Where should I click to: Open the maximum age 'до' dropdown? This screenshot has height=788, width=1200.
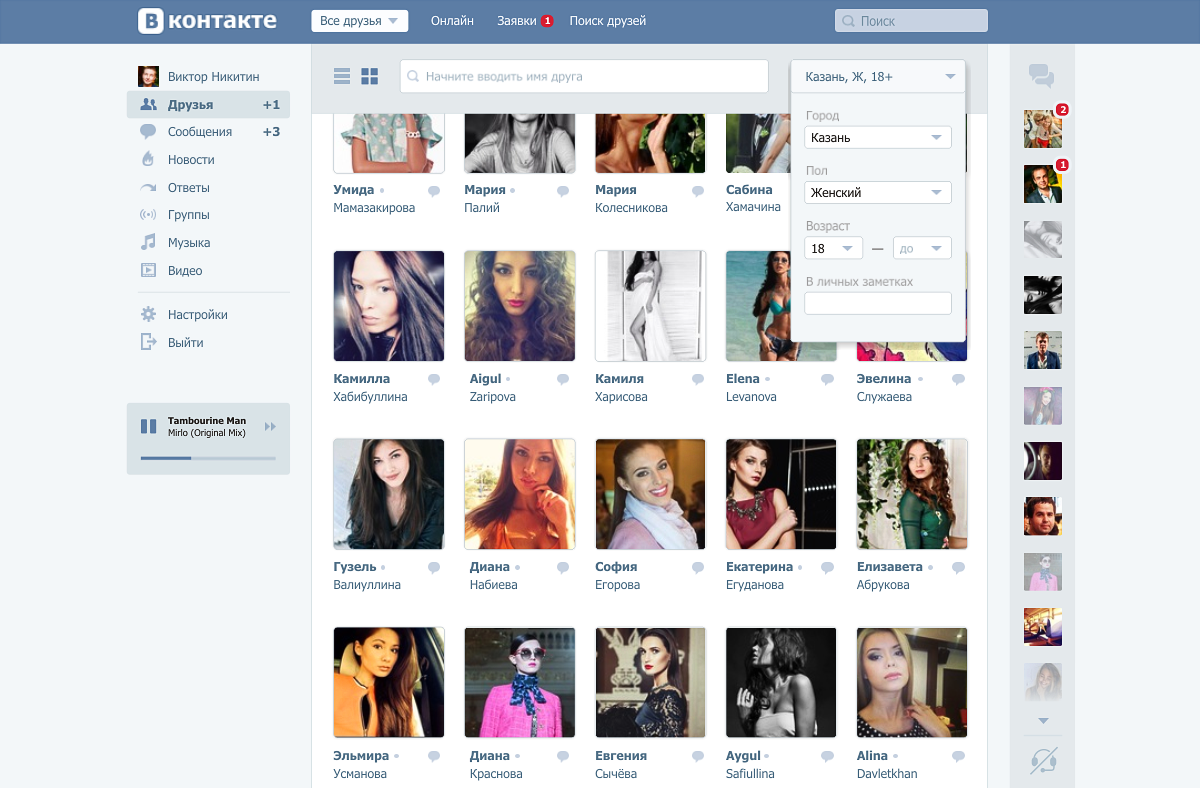click(922, 248)
